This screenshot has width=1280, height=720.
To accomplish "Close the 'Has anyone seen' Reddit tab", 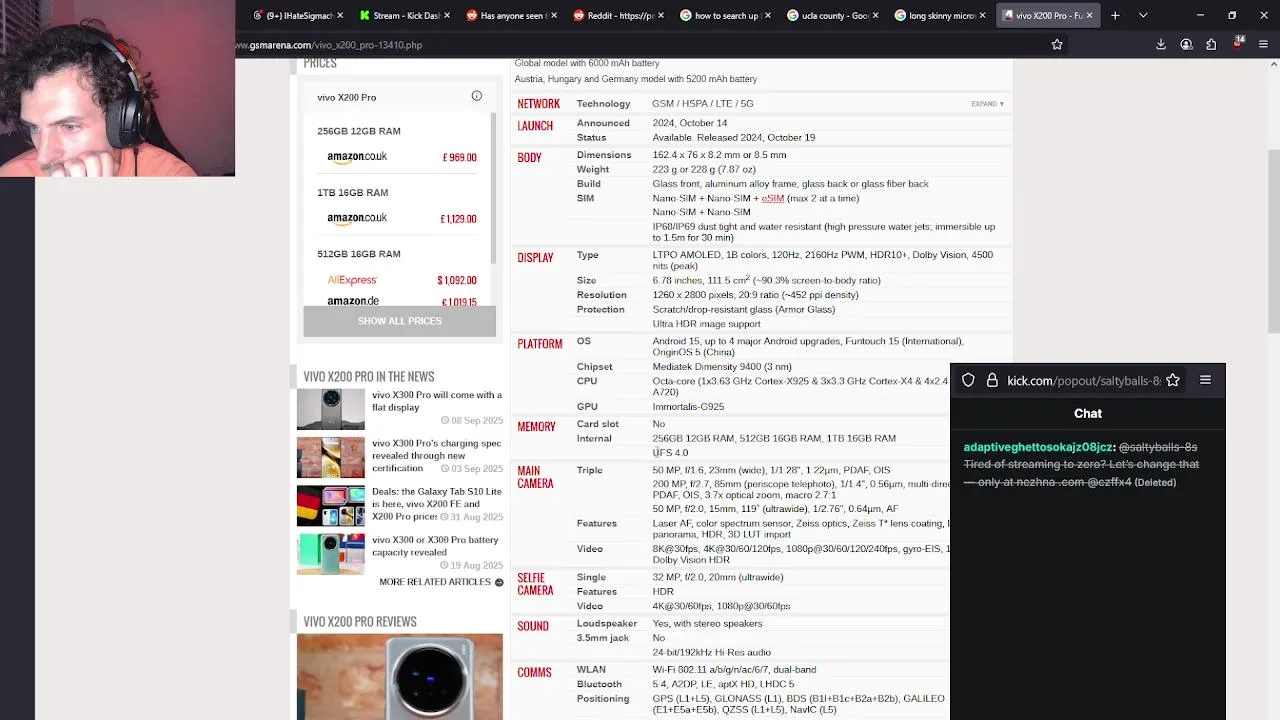I will [553, 15].
